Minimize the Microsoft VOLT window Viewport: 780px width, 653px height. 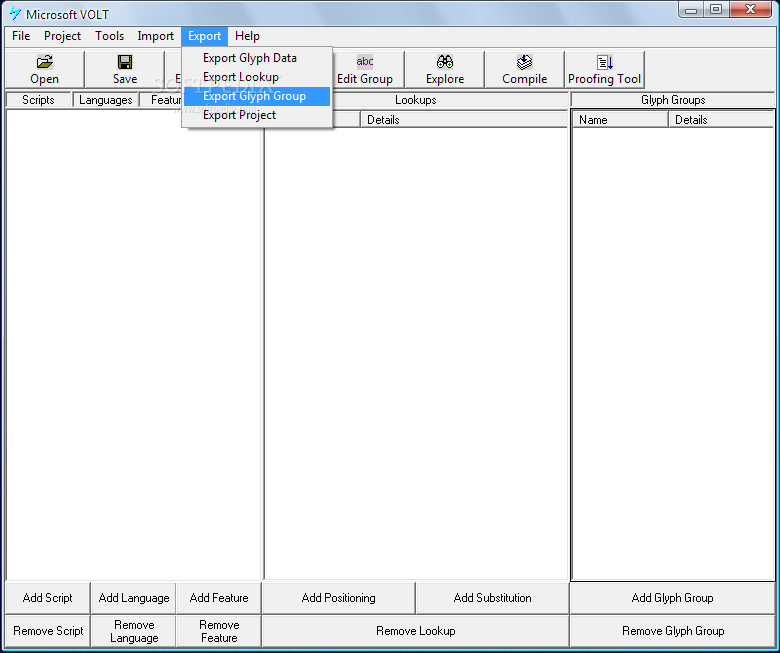[691, 9]
